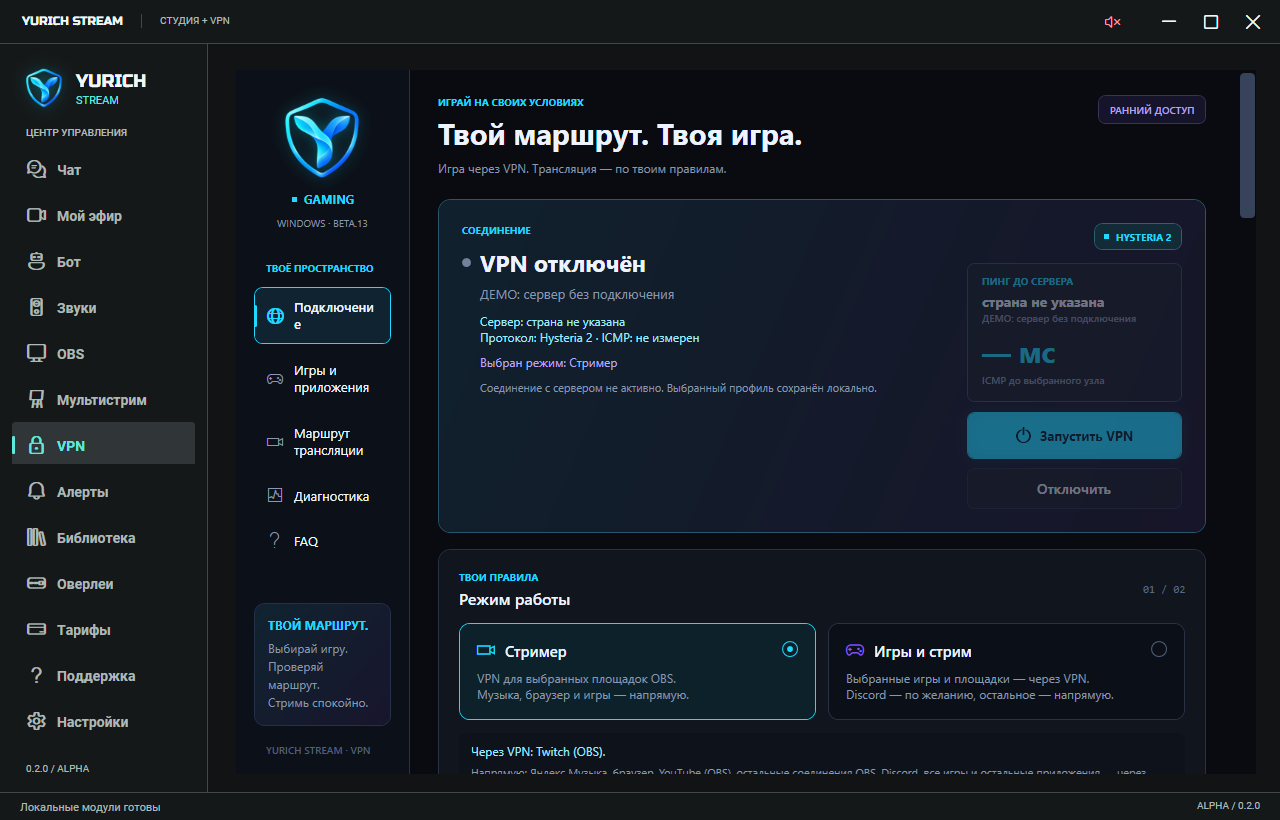Open the Алерты bell icon
This screenshot has width=1280, height=820.
37,492
